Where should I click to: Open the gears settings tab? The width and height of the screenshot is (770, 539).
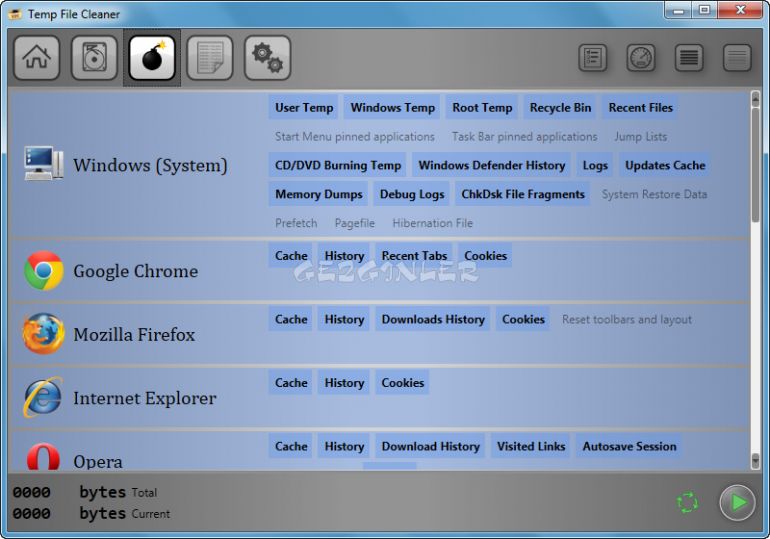pyautogui.click(x=268, y=58)
